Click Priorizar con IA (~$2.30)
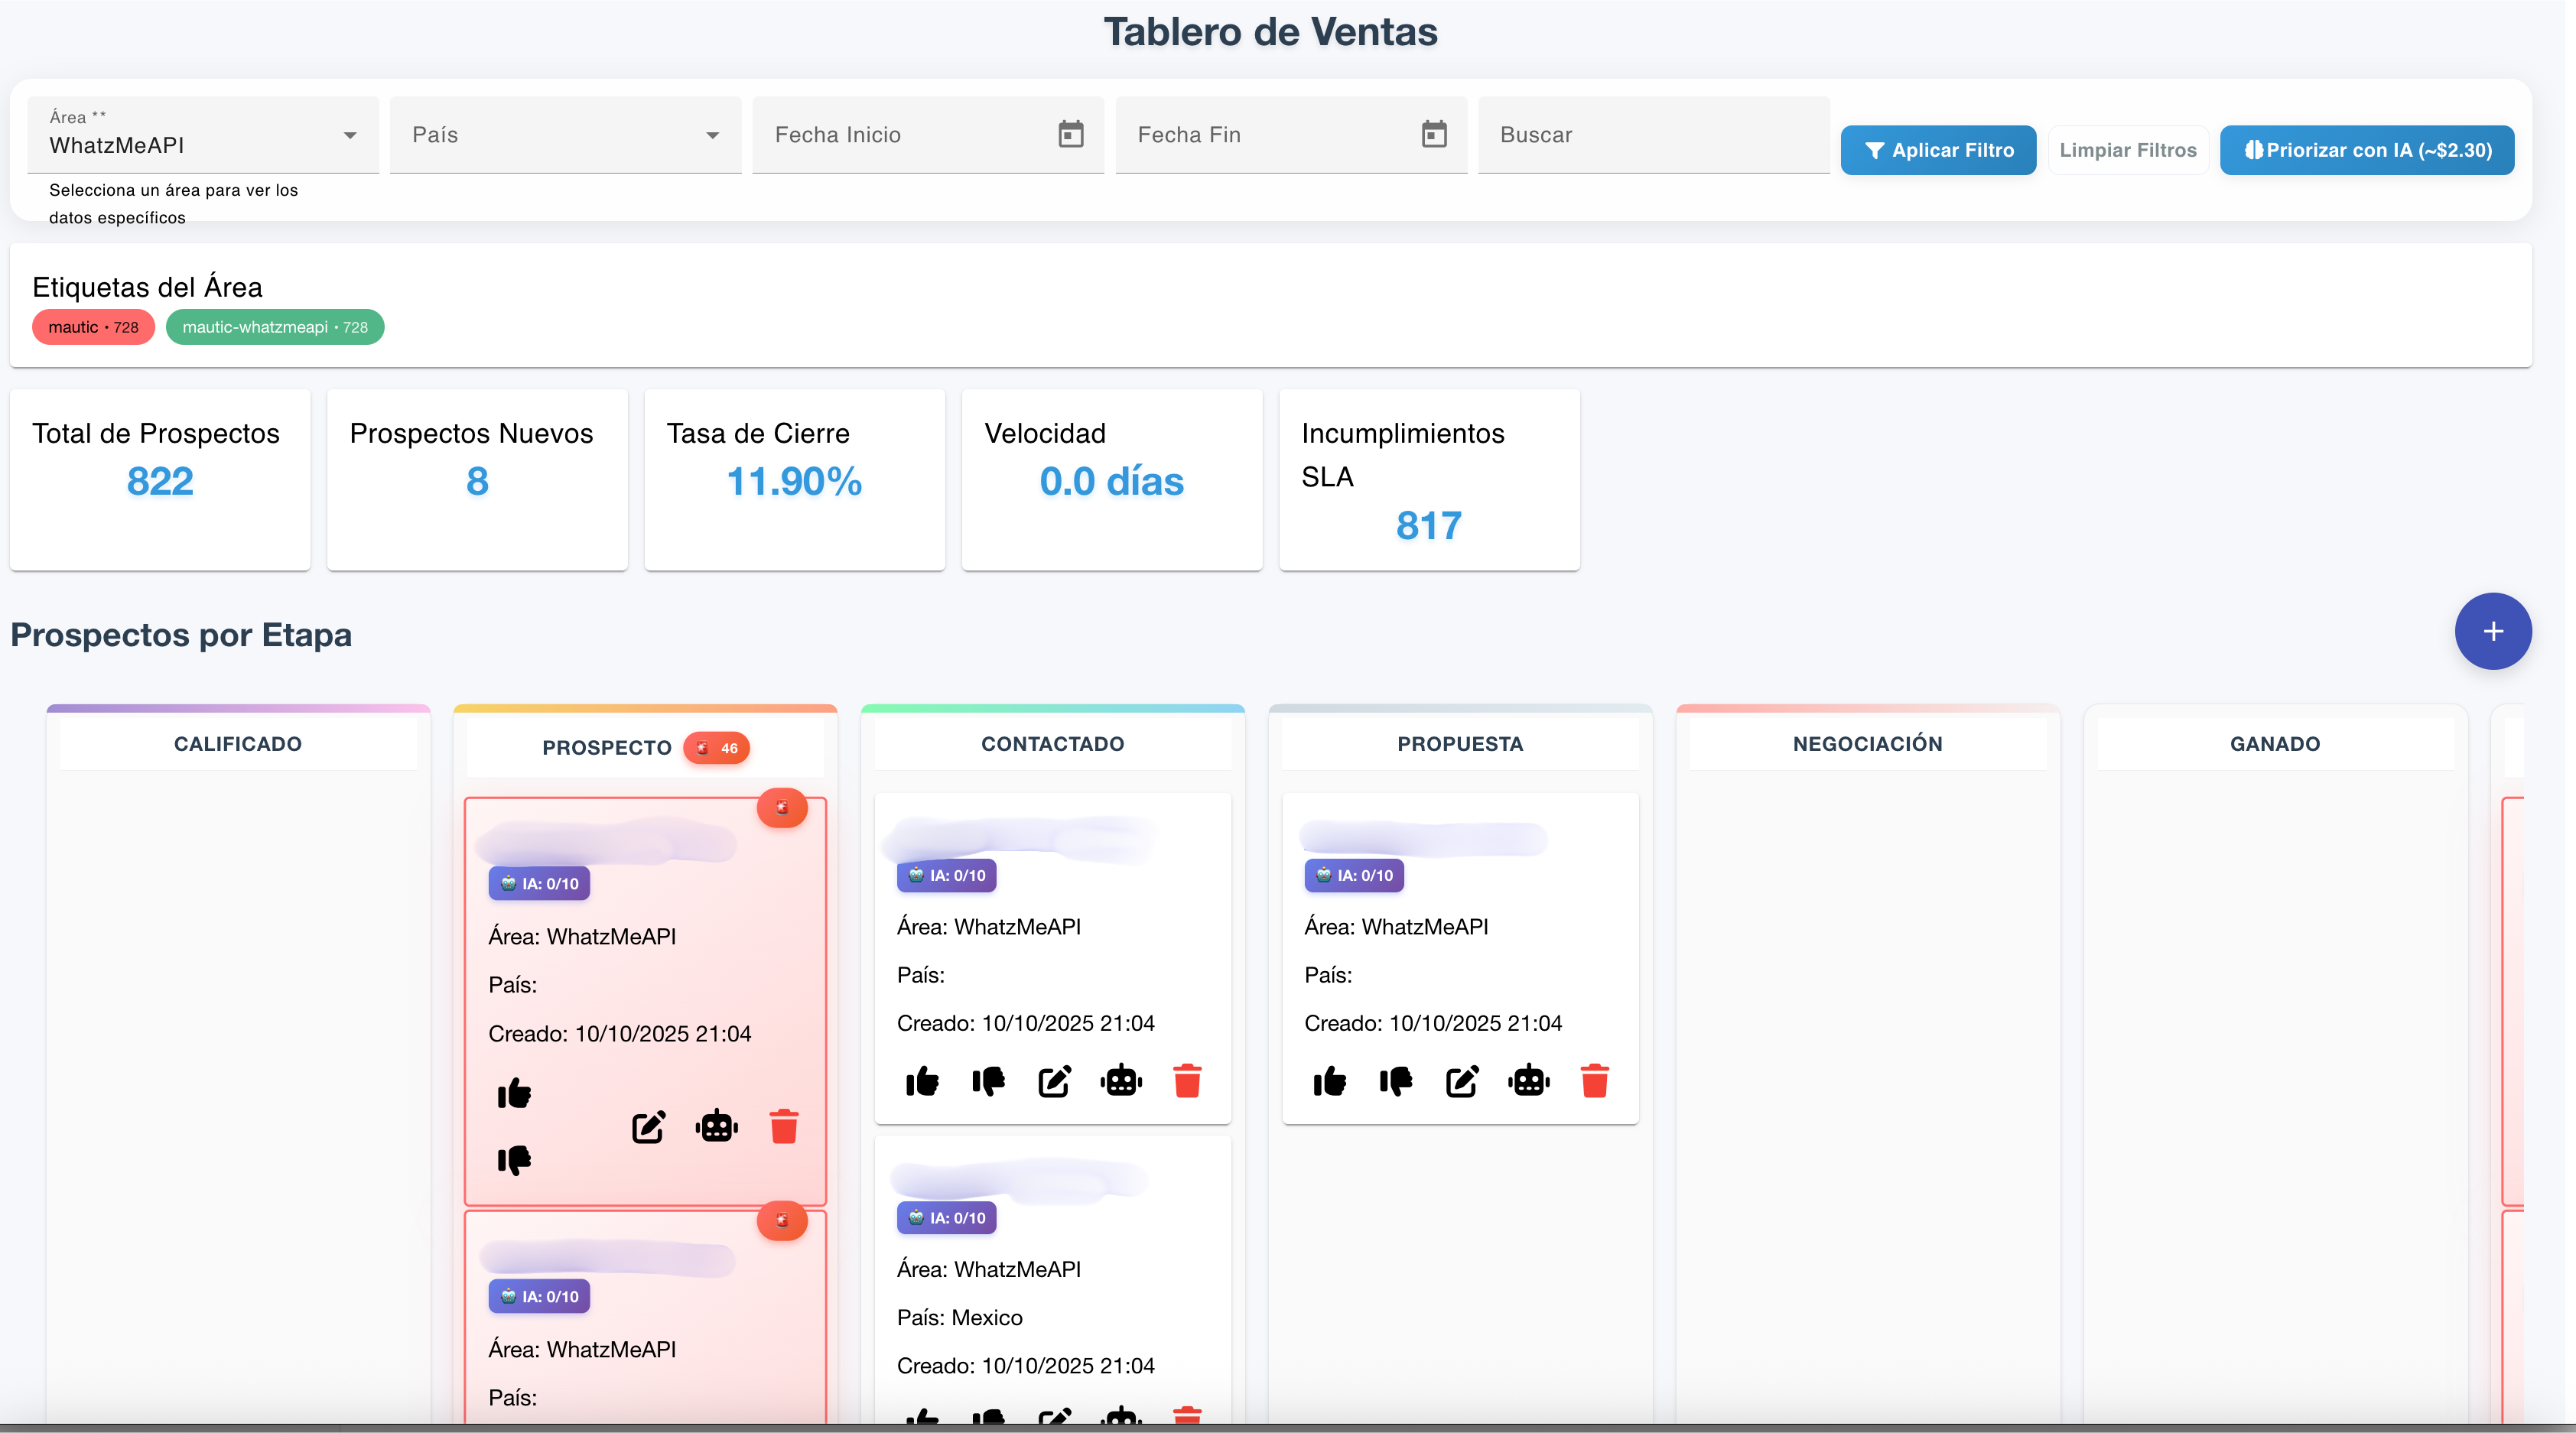 2367,150
